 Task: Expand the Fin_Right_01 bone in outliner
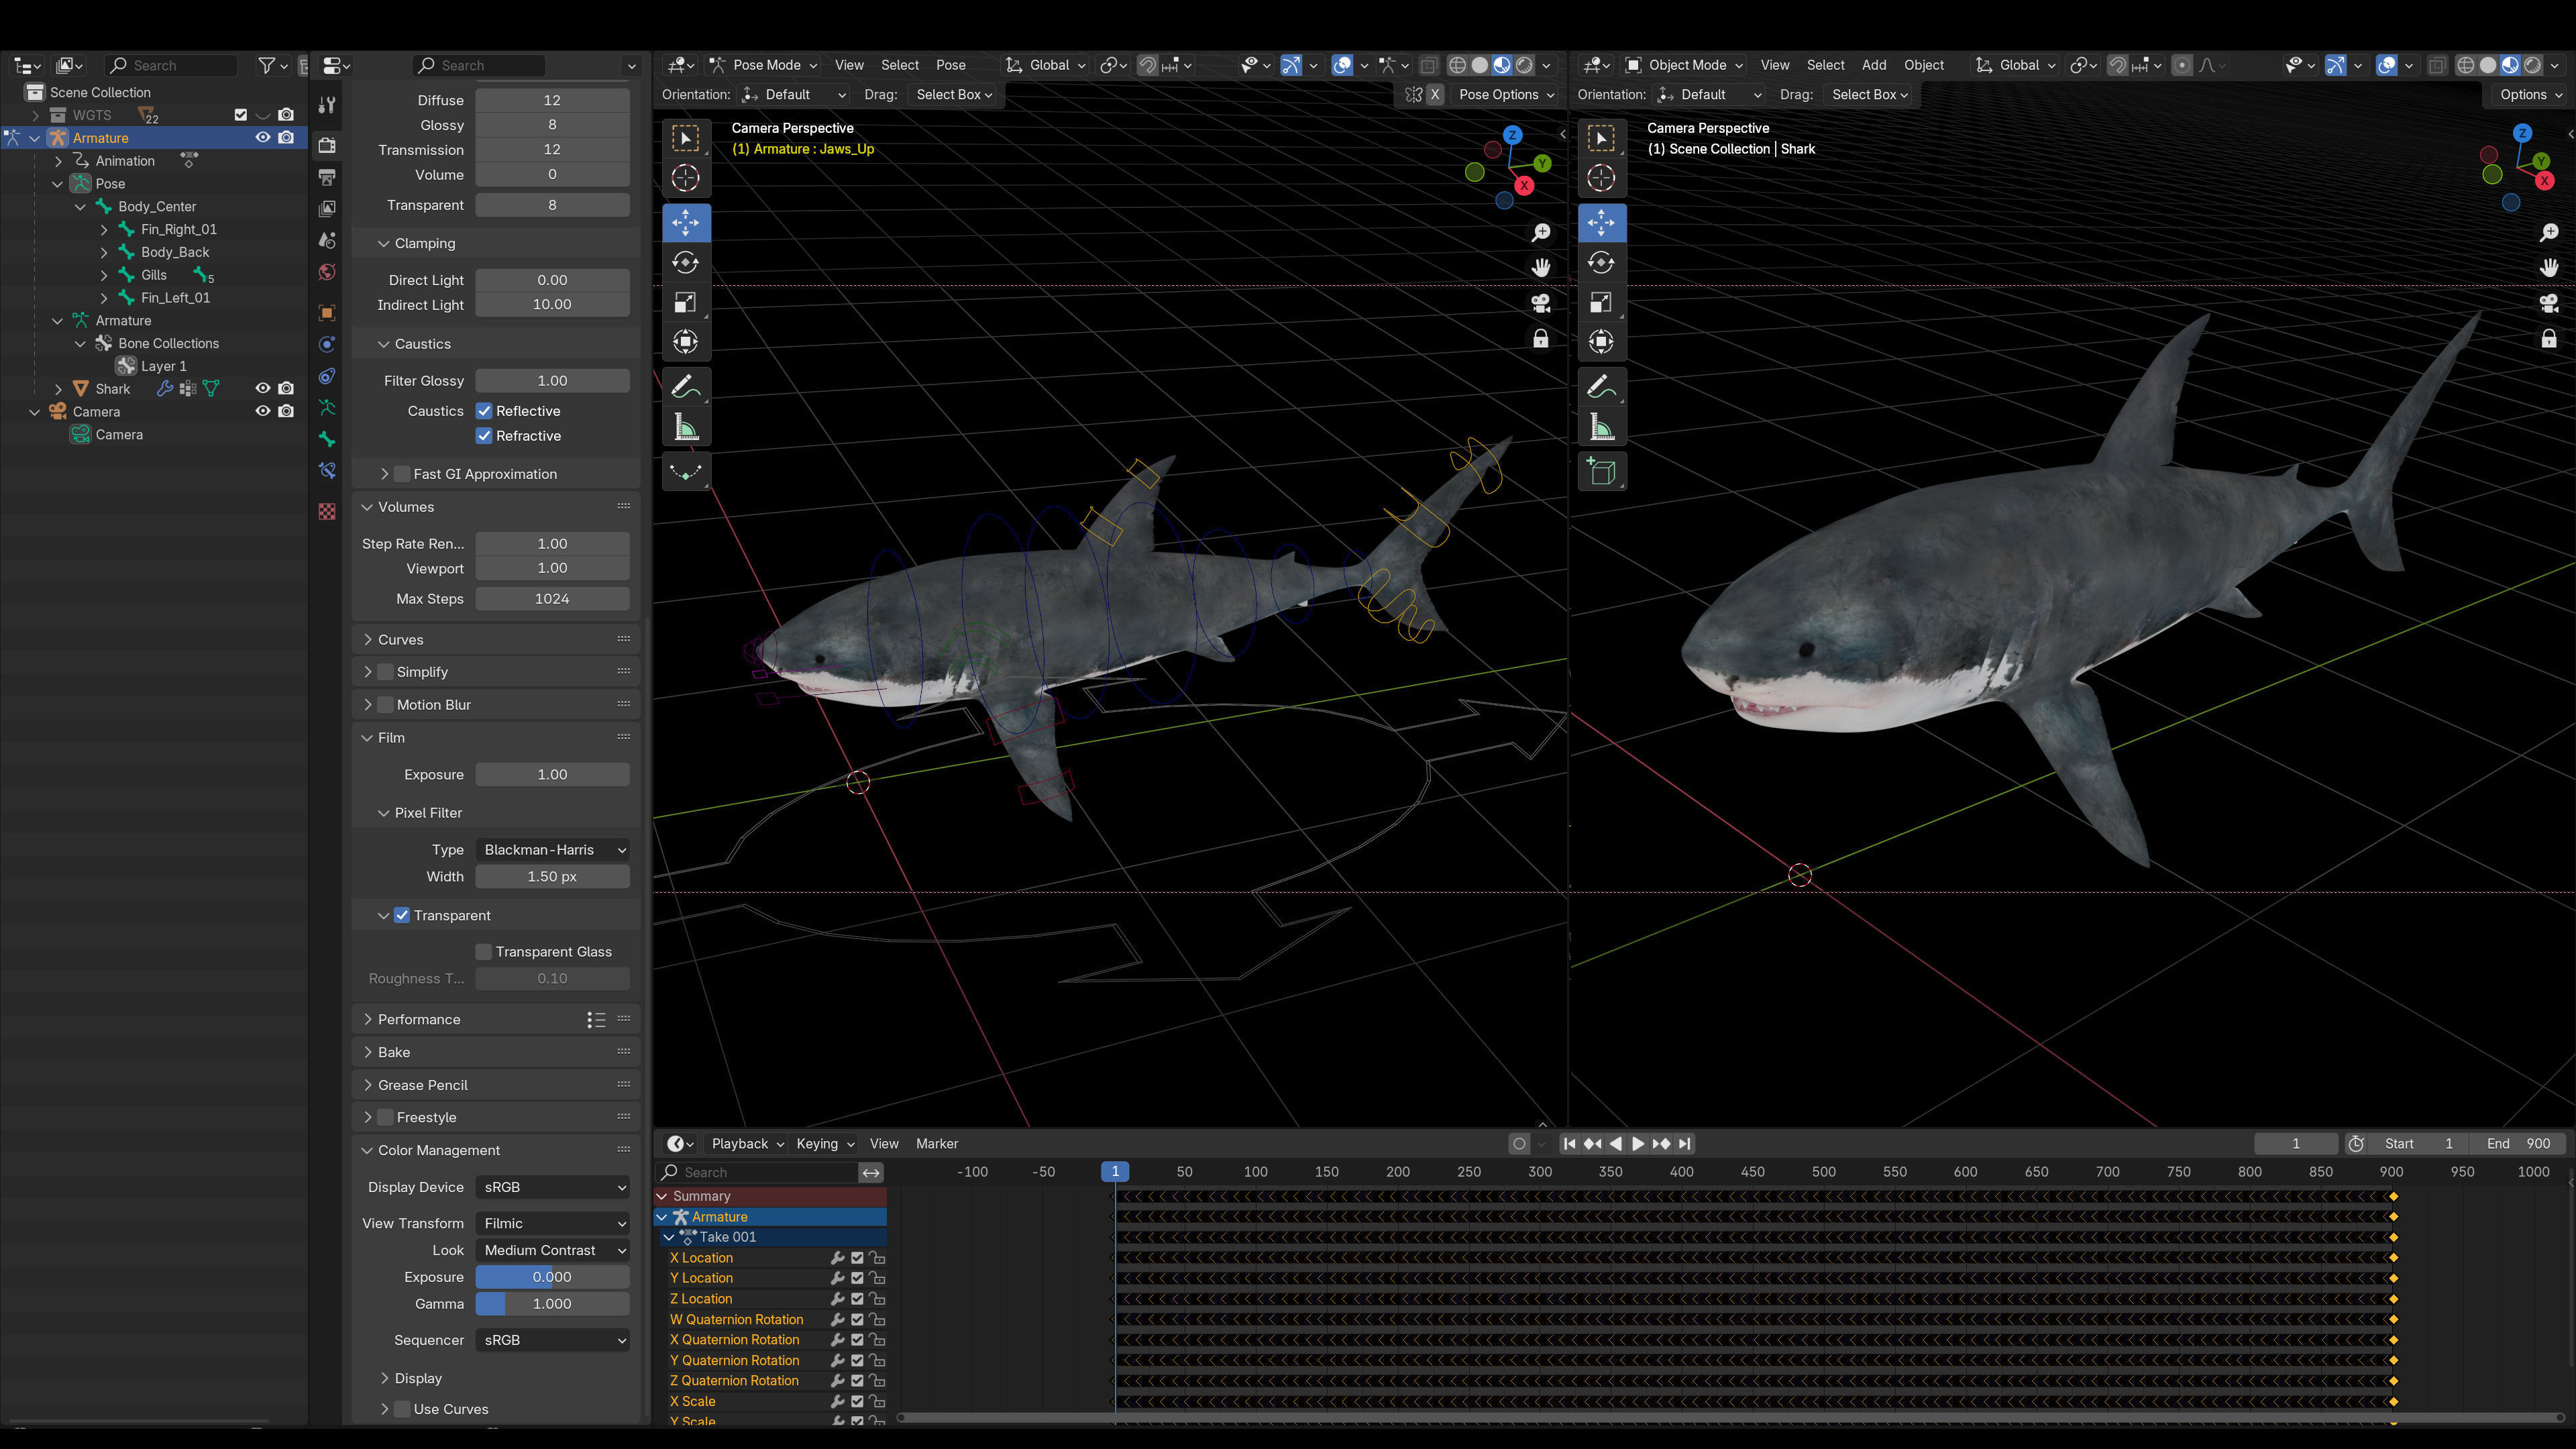(x=104, y=229)
